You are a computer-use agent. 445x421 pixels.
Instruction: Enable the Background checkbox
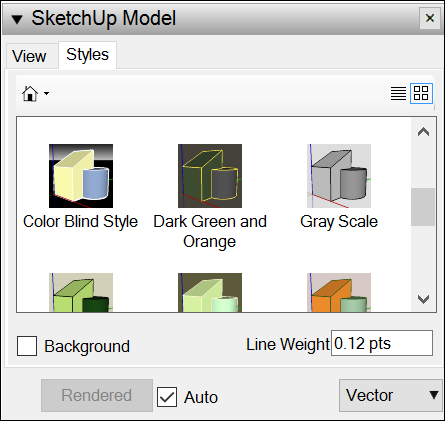[27, 346]
